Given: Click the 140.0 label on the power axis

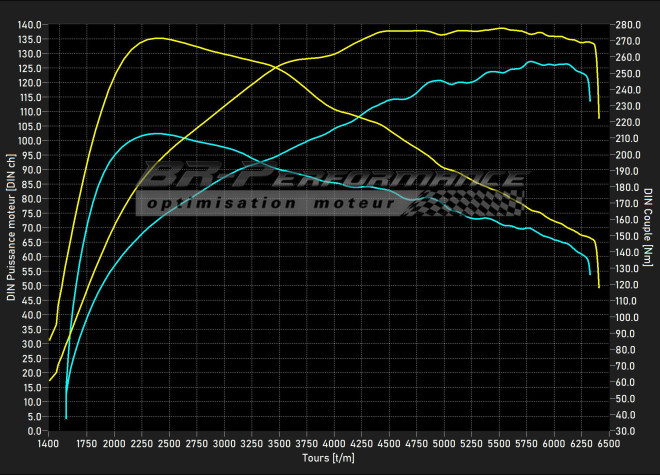Looking at the screenshot, I should tap(29, 24).
